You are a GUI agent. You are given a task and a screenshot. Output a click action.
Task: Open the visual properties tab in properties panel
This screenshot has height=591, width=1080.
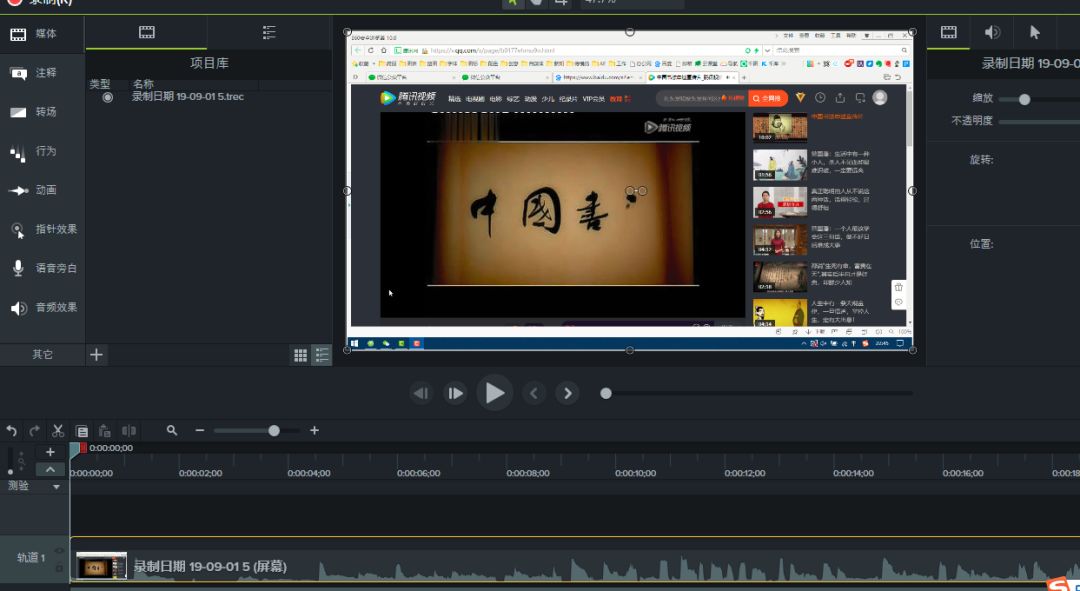948,32
